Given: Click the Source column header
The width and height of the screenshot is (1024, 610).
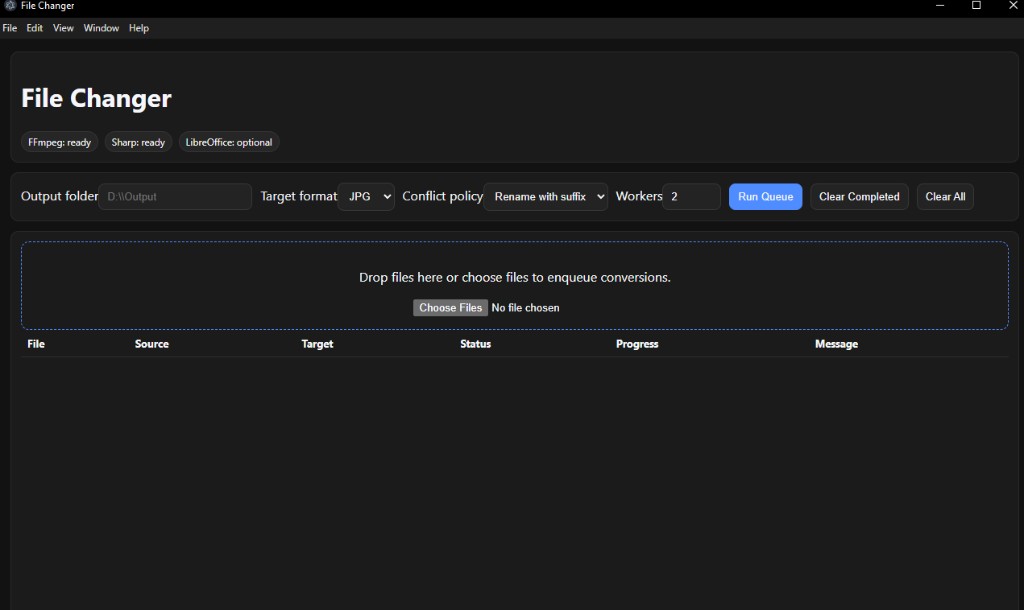Looking at the screenshot, I should click(x=152, y=344).
